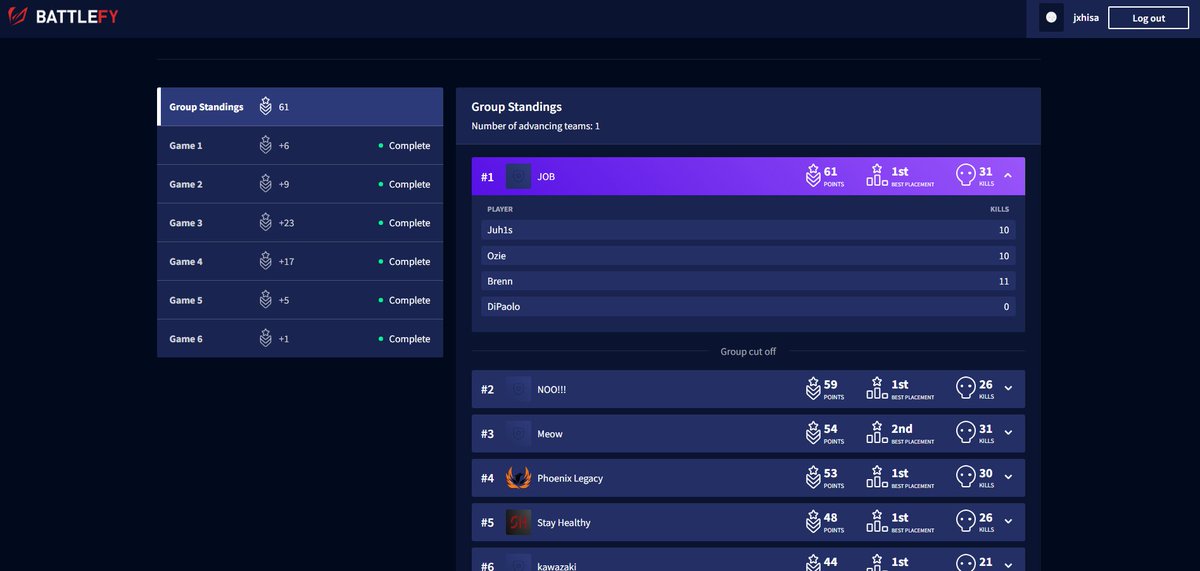Select player Juh1s in the JOB roster

(748, 230)
